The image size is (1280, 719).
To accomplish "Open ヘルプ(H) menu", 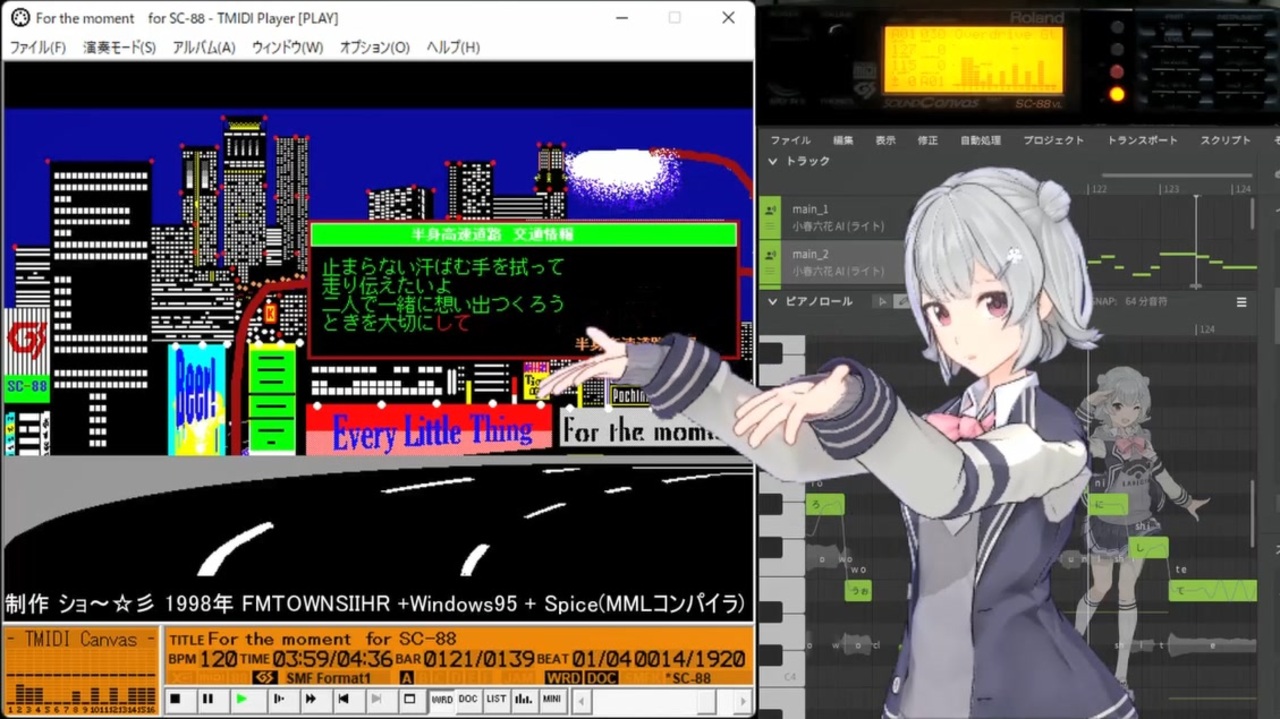I will point(452,47).
